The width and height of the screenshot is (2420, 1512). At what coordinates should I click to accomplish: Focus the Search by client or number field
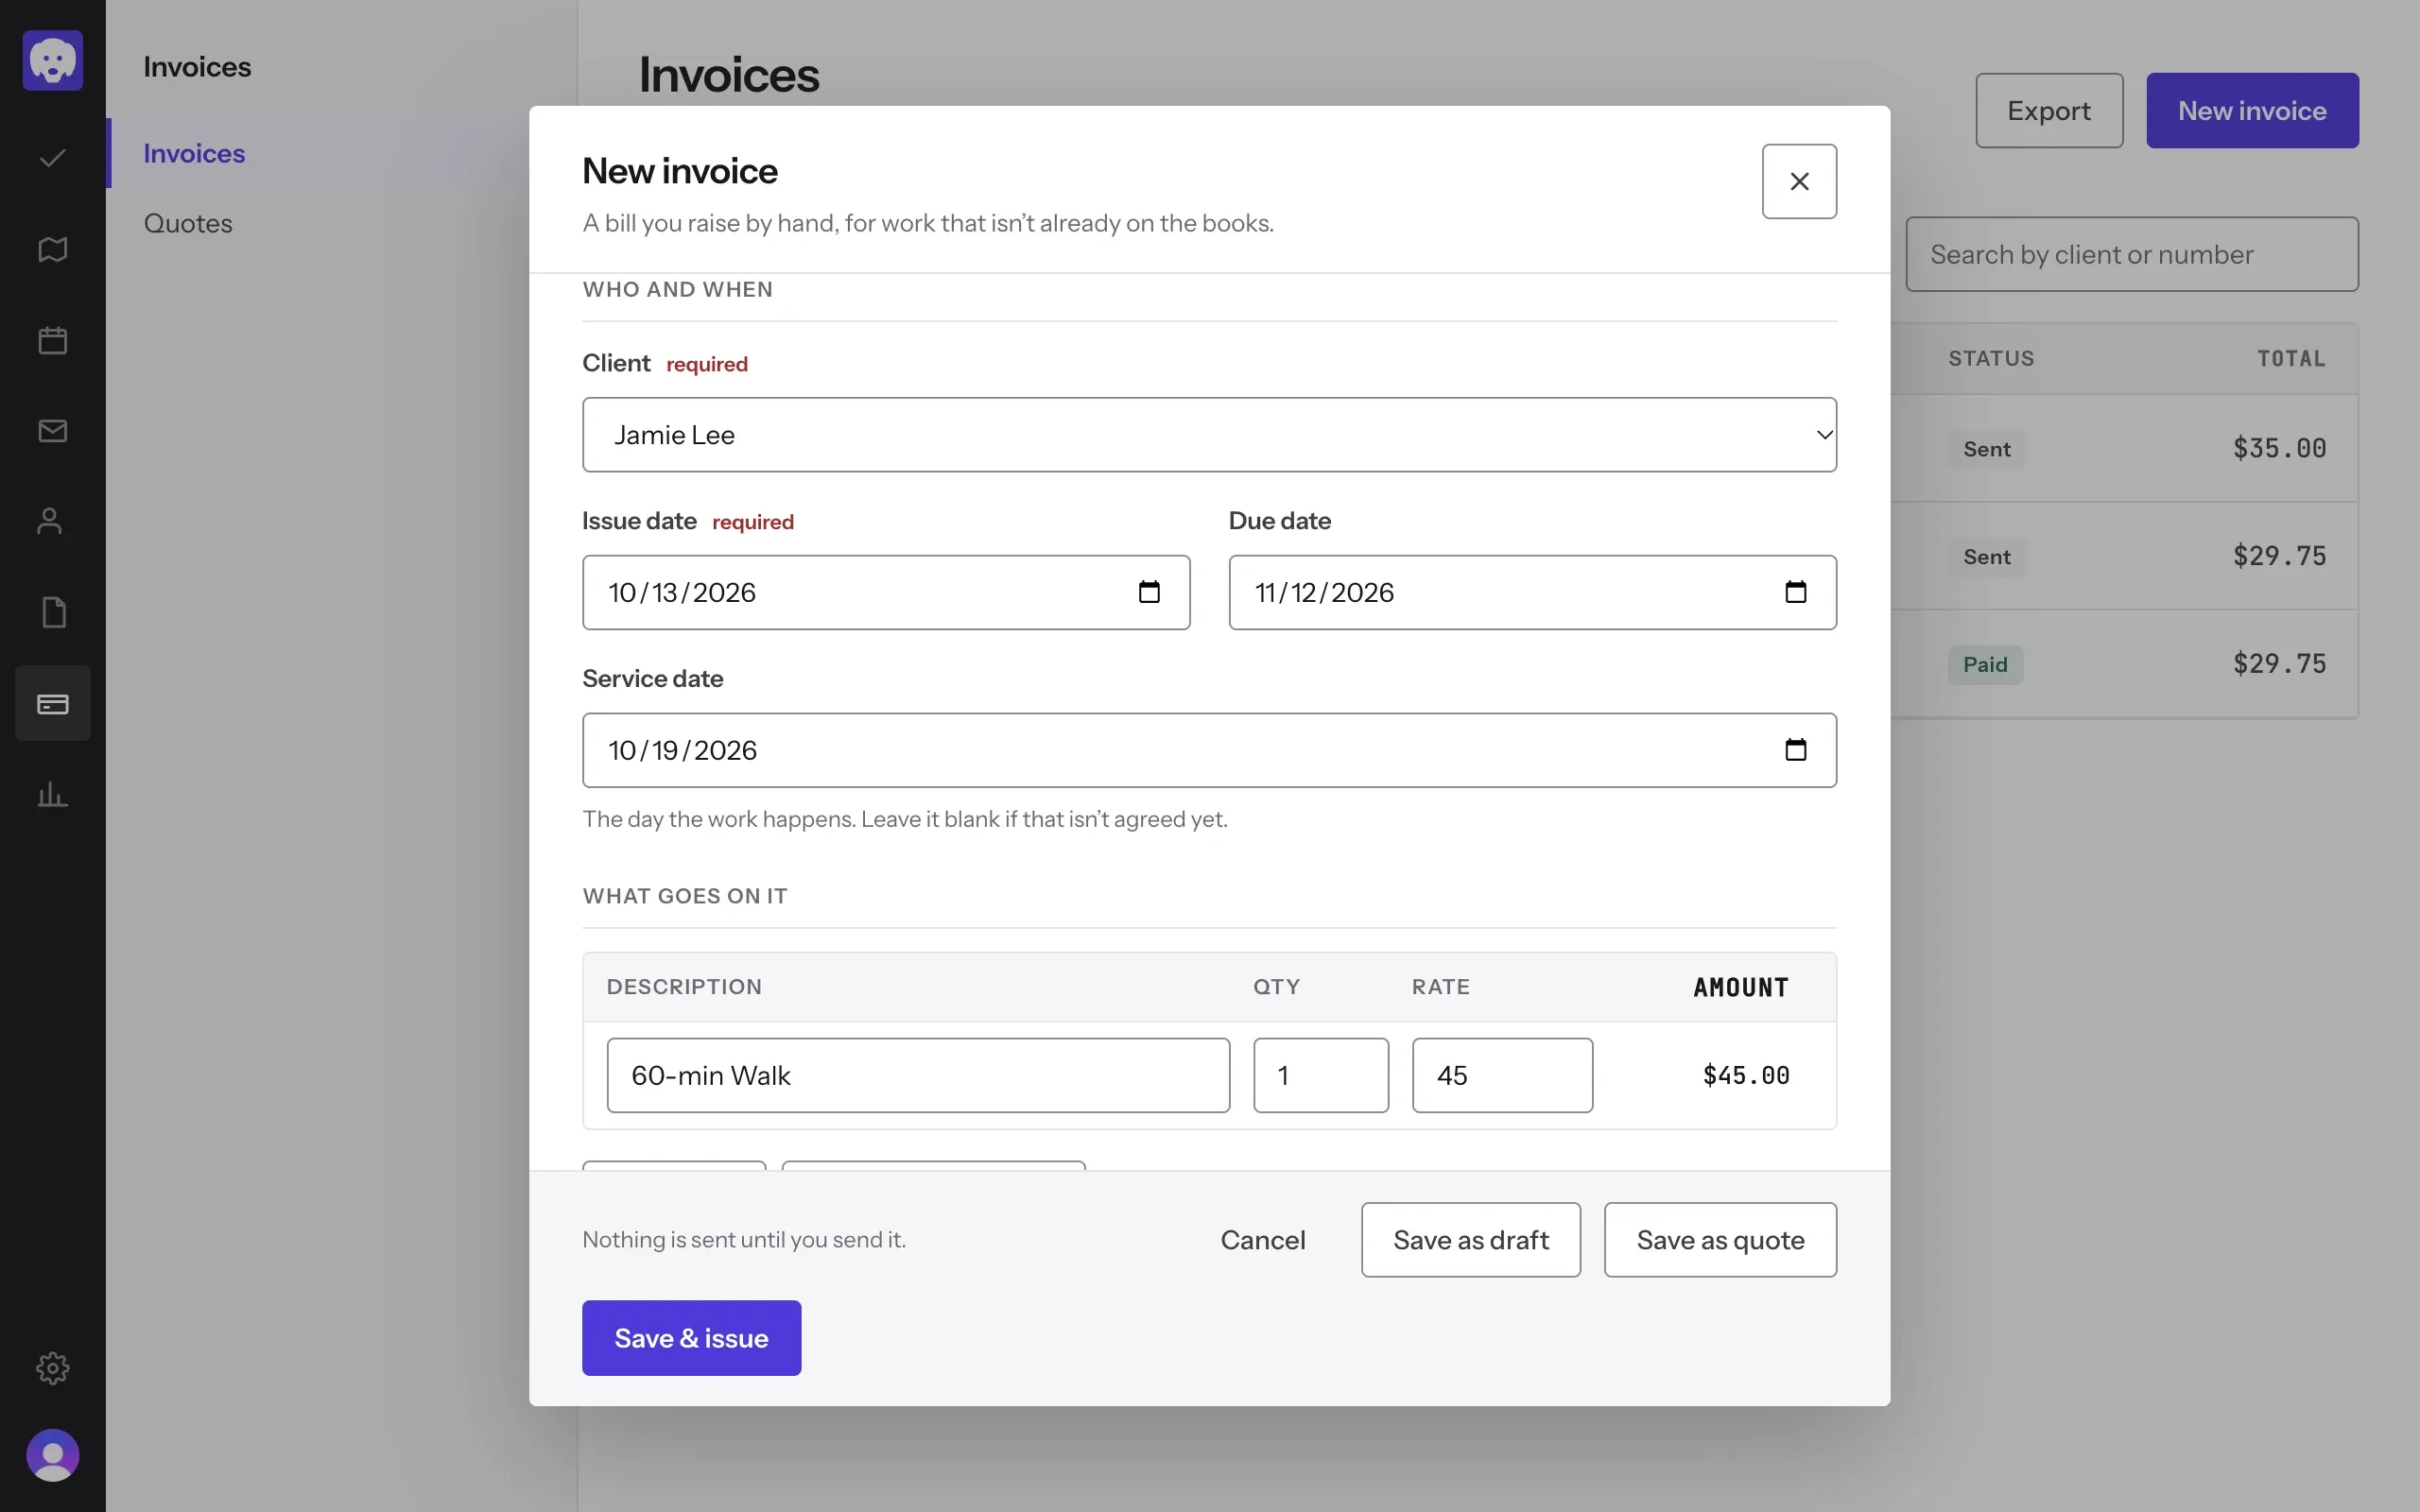(x=2132, y=255)
